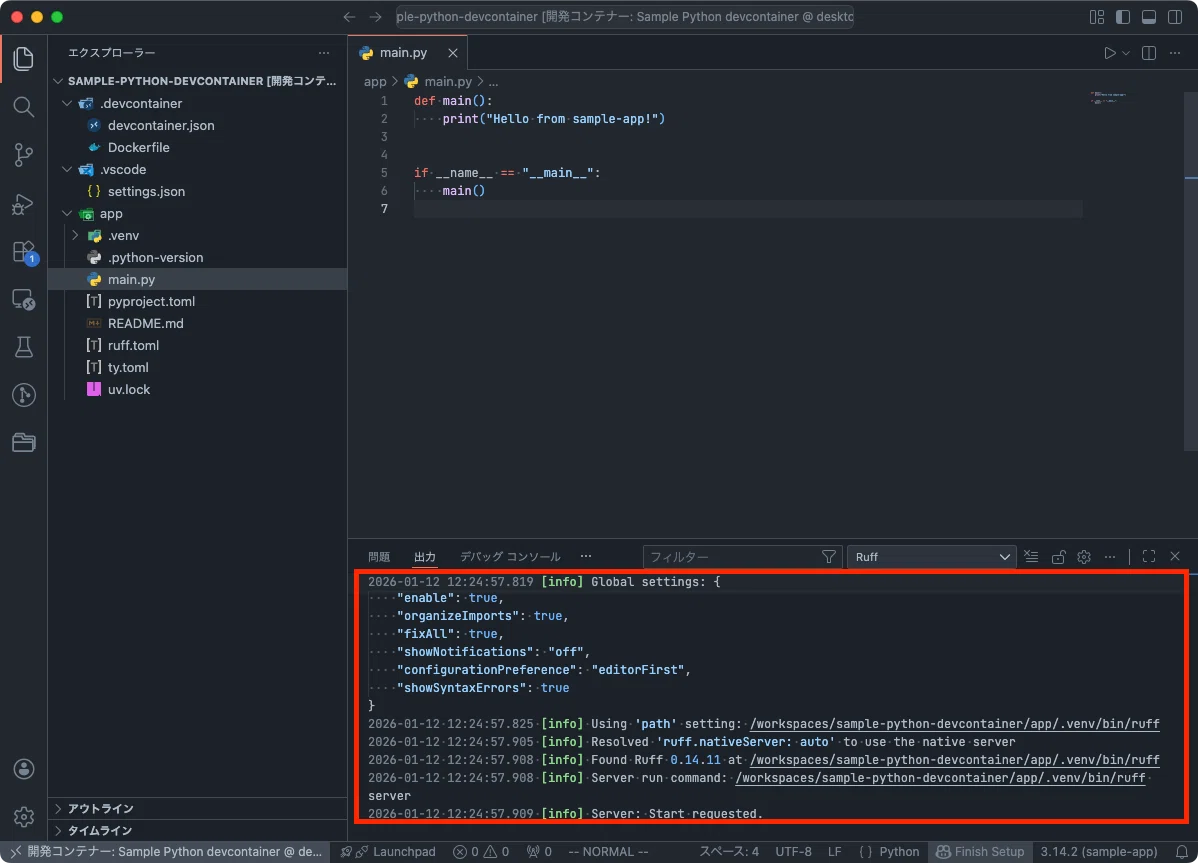
Task: Change indentation via スペース: 4
Action: 729,852
